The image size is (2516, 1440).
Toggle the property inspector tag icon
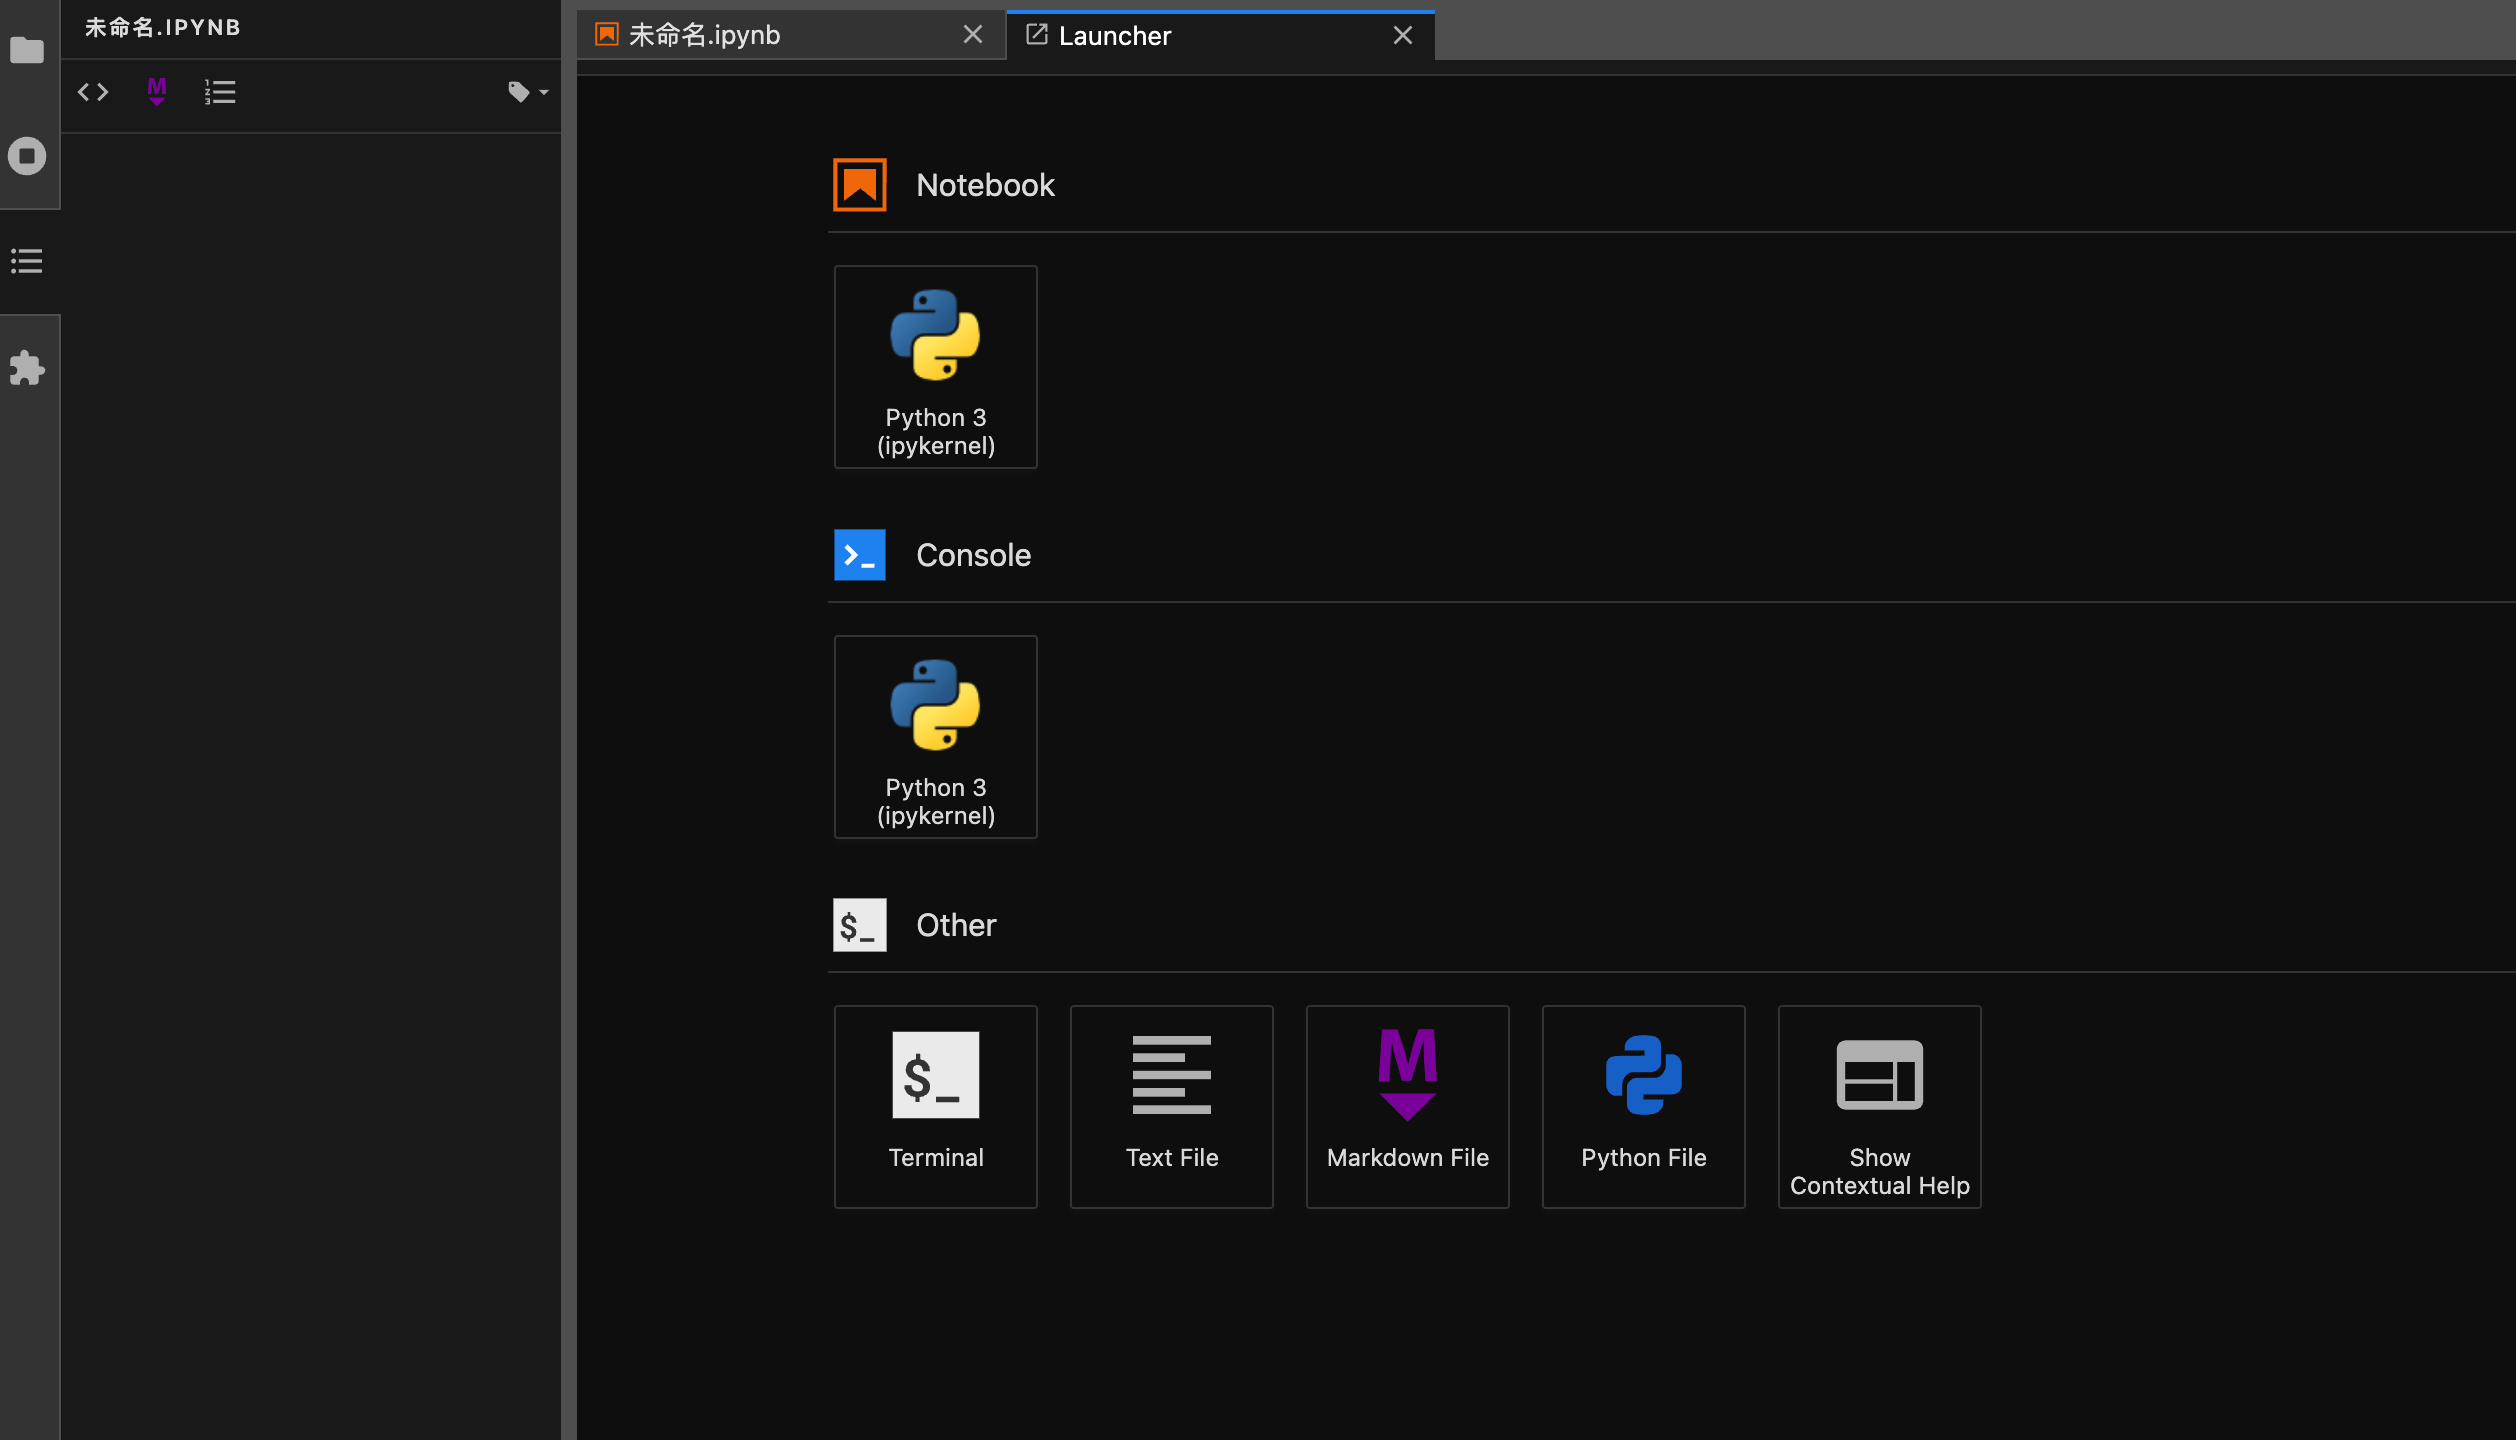click(x=518, y=92)
